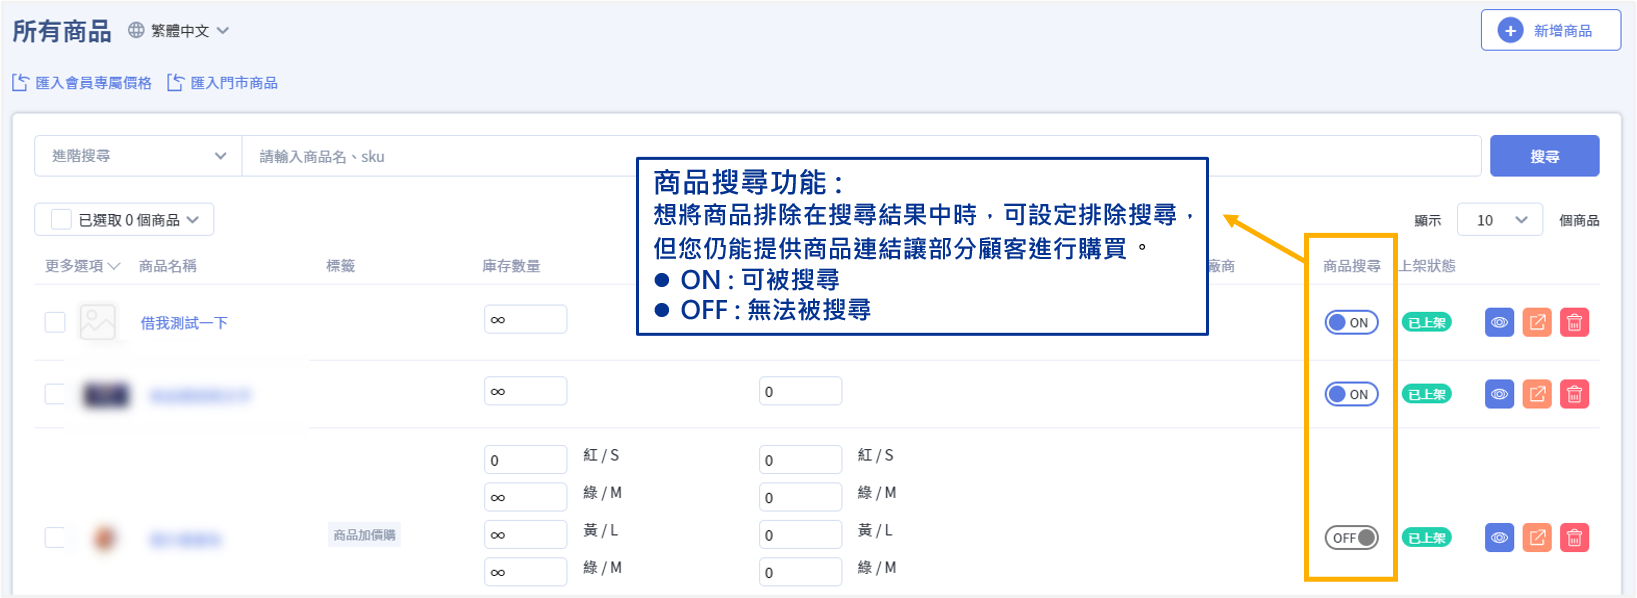Image resolution: width=1637 pixels, height=598 pixels.
Task: Enable the OFF 商品搜尋 toggle in third row
Action: 1351,538
